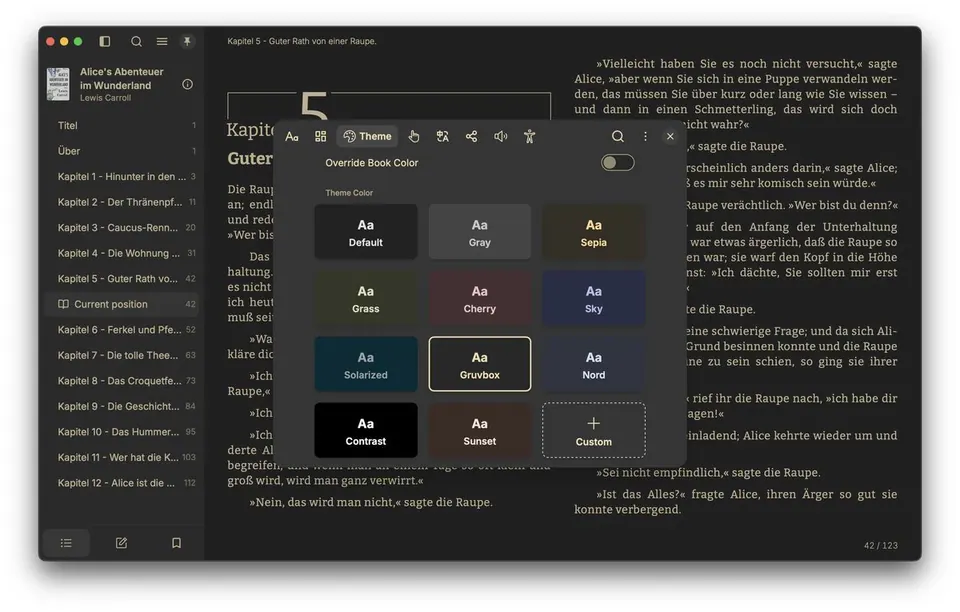The height and width of the screenshot is (612, 960).
Task: Open the text-to-speech speaker settings icon
Action: point(500,136)
